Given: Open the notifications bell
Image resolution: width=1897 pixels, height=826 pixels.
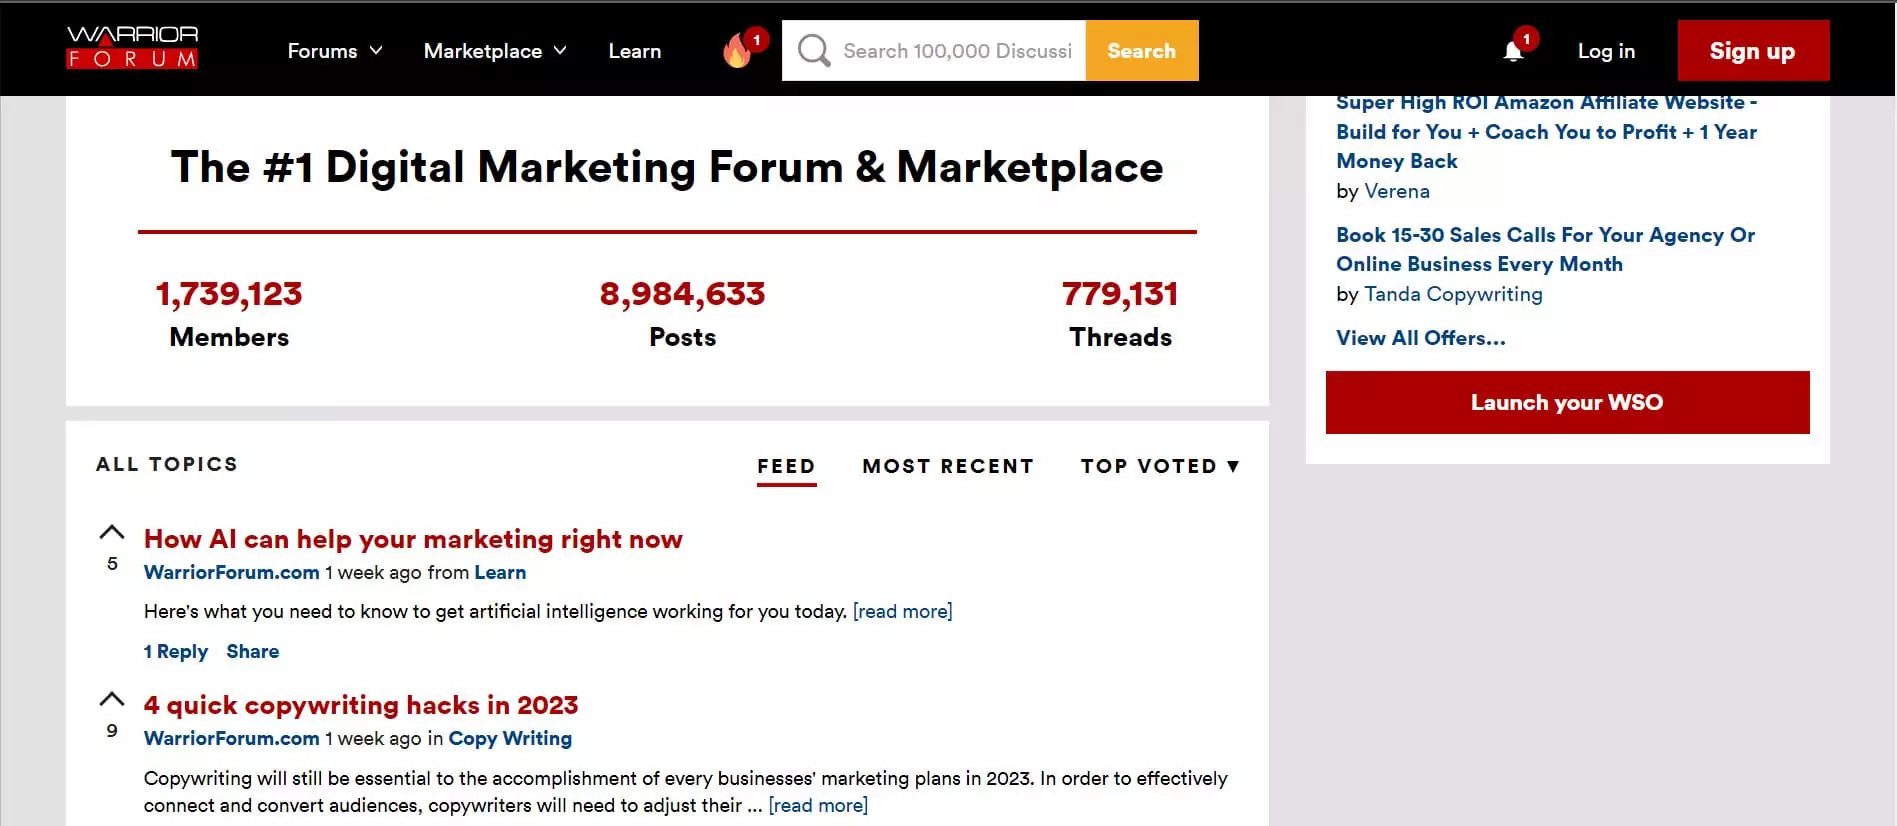Looking at the screenshot, I should pyautogui.click(x=1513, y=50).
